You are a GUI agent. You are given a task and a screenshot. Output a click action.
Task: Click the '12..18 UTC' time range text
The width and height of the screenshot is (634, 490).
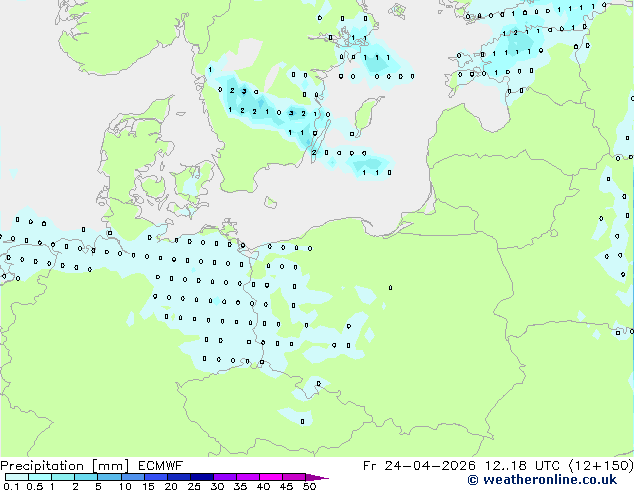[522, 466]
